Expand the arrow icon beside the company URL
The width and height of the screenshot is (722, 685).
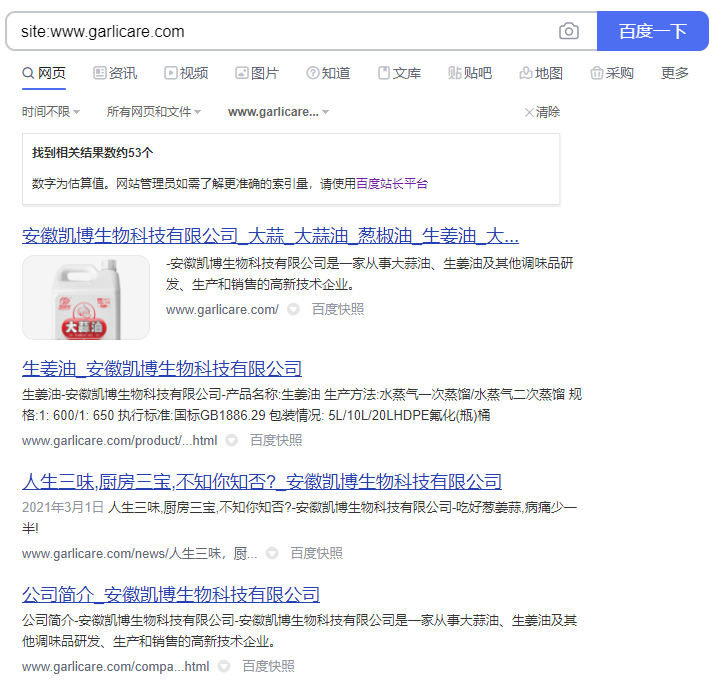click(224, 666)
